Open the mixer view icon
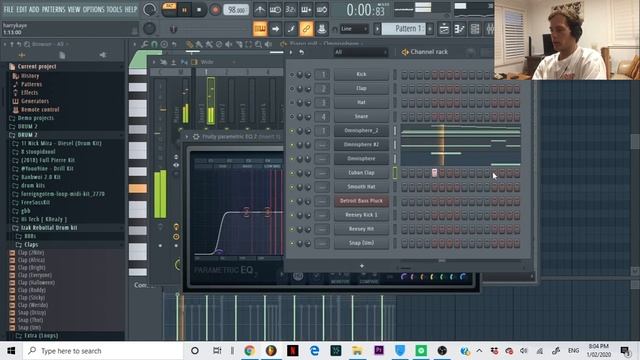This screenshot has height=360, width=640. pos(489,29)
